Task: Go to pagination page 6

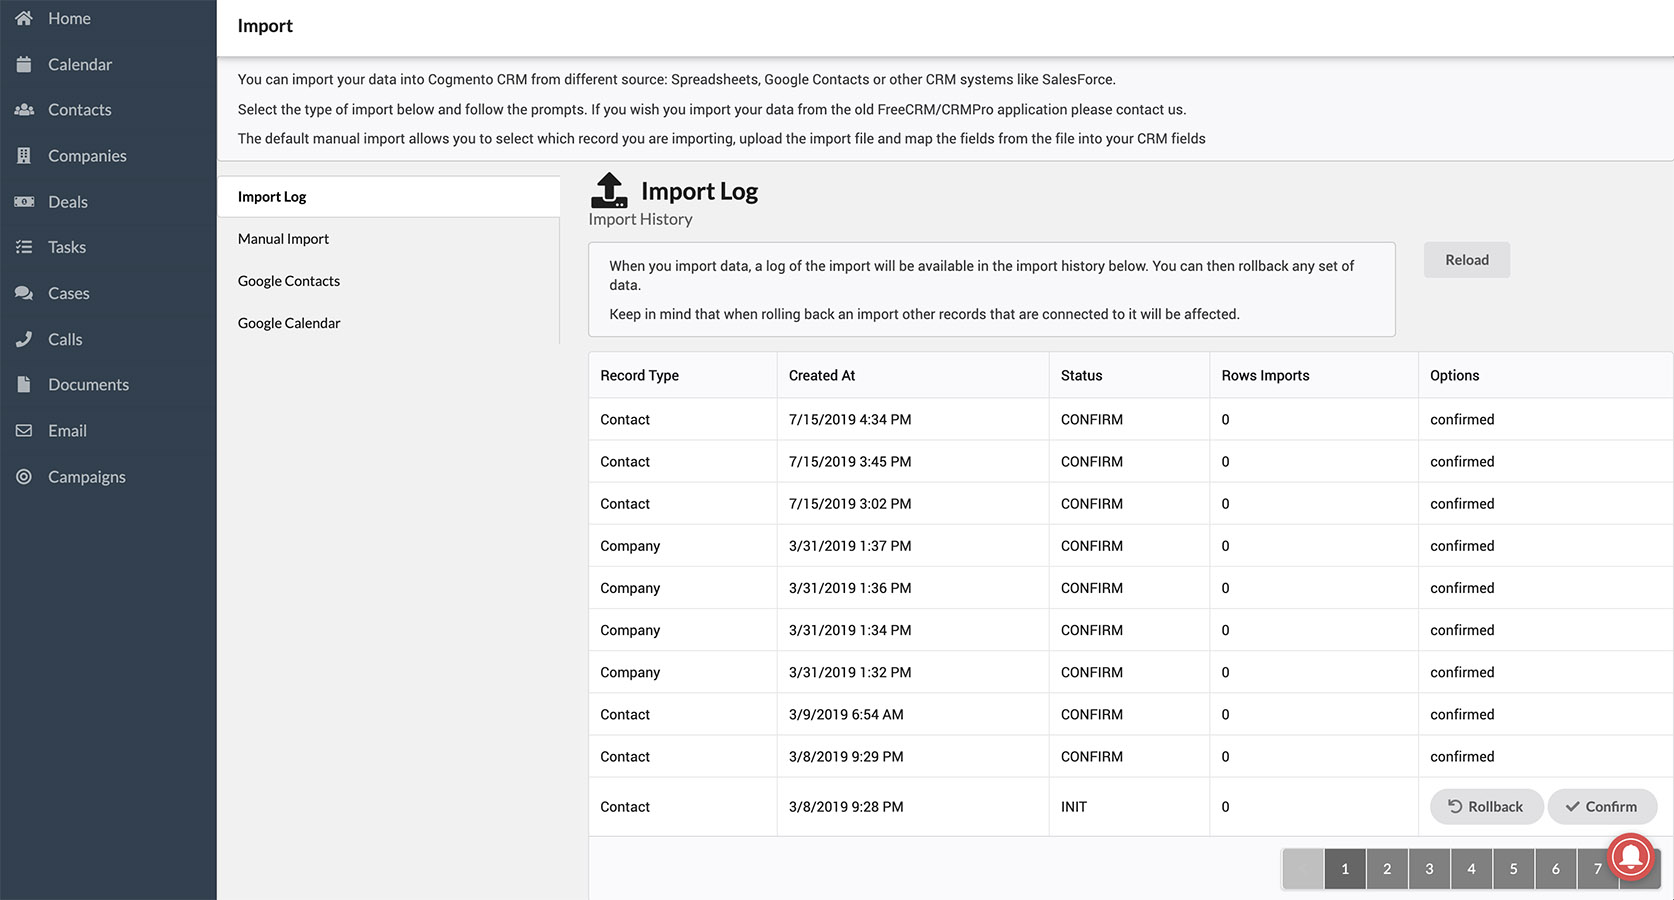Action: (x=1555, y=869)
